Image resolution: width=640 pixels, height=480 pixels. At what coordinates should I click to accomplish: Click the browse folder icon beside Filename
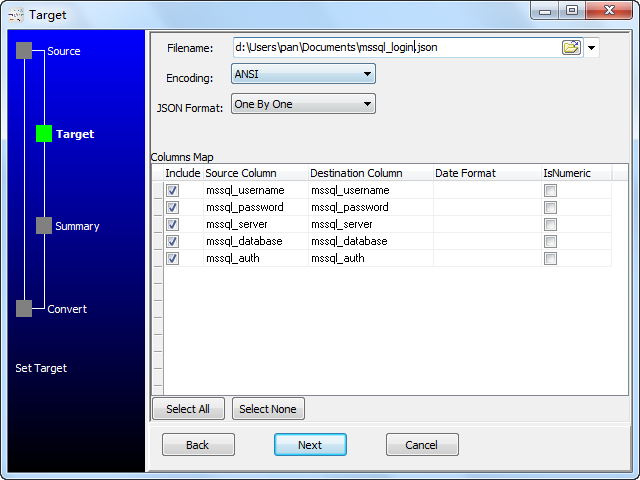point(571,47)
